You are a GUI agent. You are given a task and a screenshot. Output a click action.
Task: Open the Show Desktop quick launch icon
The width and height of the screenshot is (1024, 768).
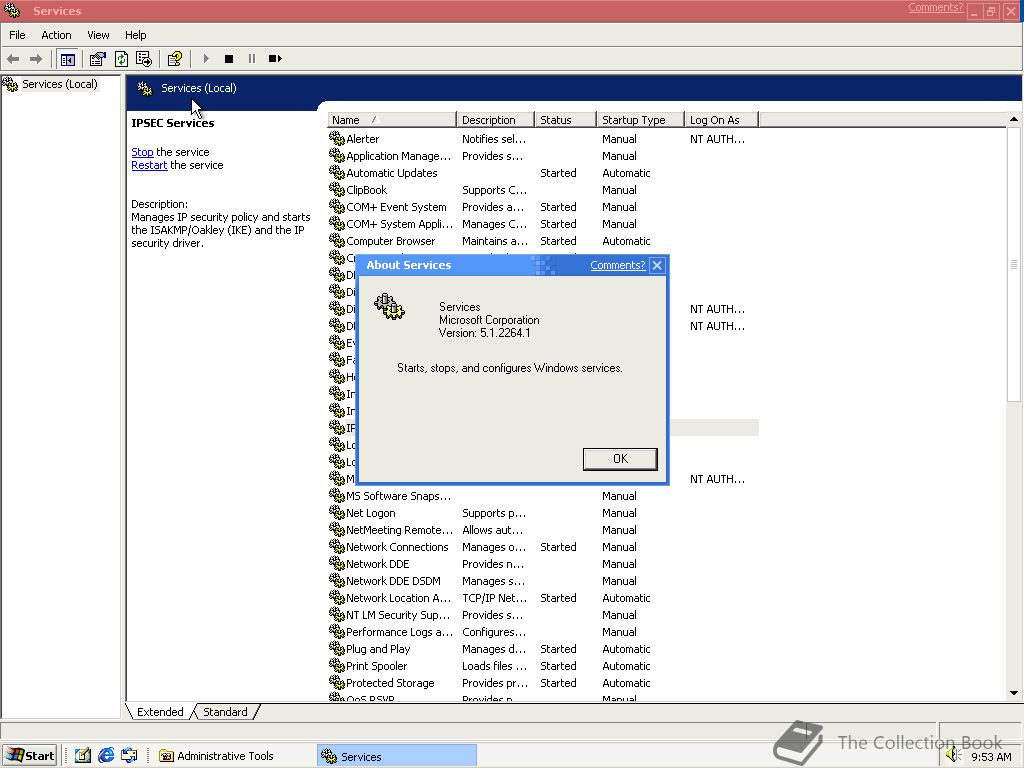point(82,756)
